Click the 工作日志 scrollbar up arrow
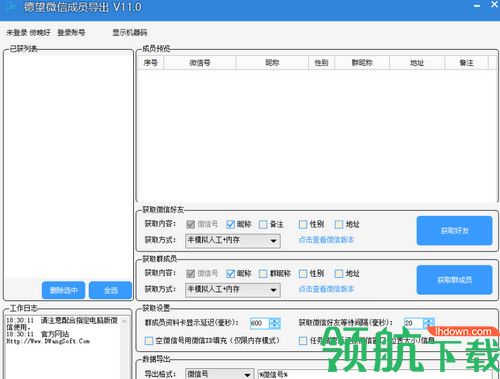 tap(124, 322)
